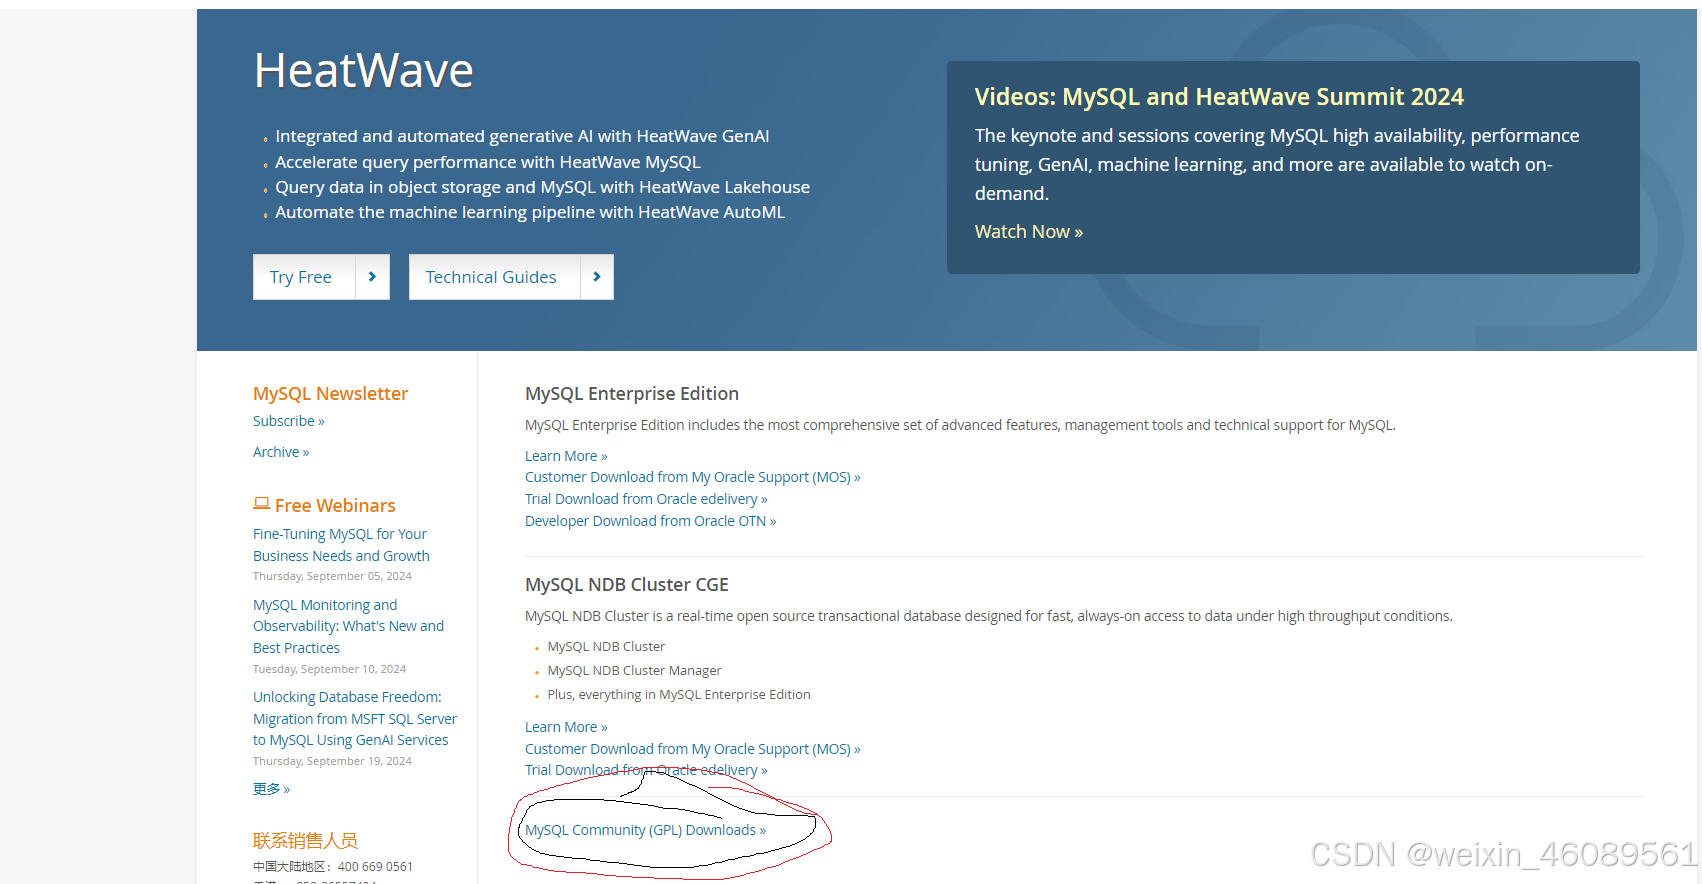1702x884 pixels.
Task: Click the arrow beside Technical Guides
Action: pyautogui.click(x=597, y=277)
